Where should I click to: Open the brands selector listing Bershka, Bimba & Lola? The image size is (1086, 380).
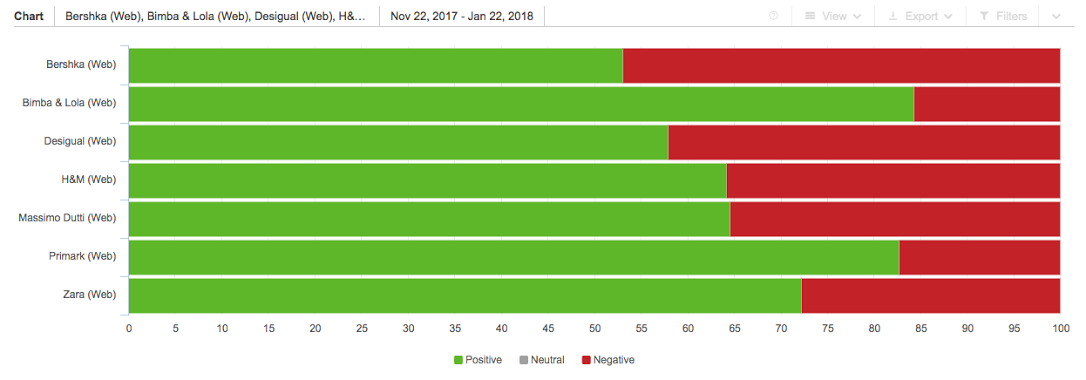point(217,16)
